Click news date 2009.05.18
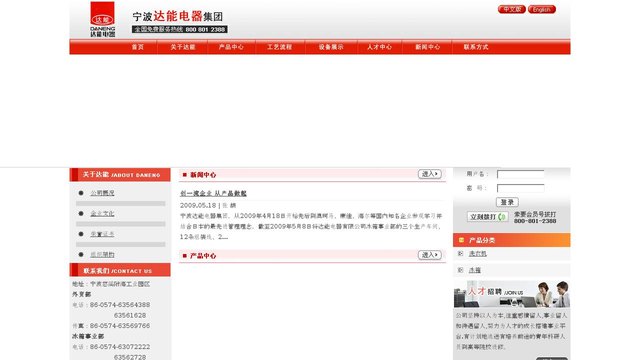Image resolution: width=640 pixels, height=360 pixels. click(x=198, y=205)
